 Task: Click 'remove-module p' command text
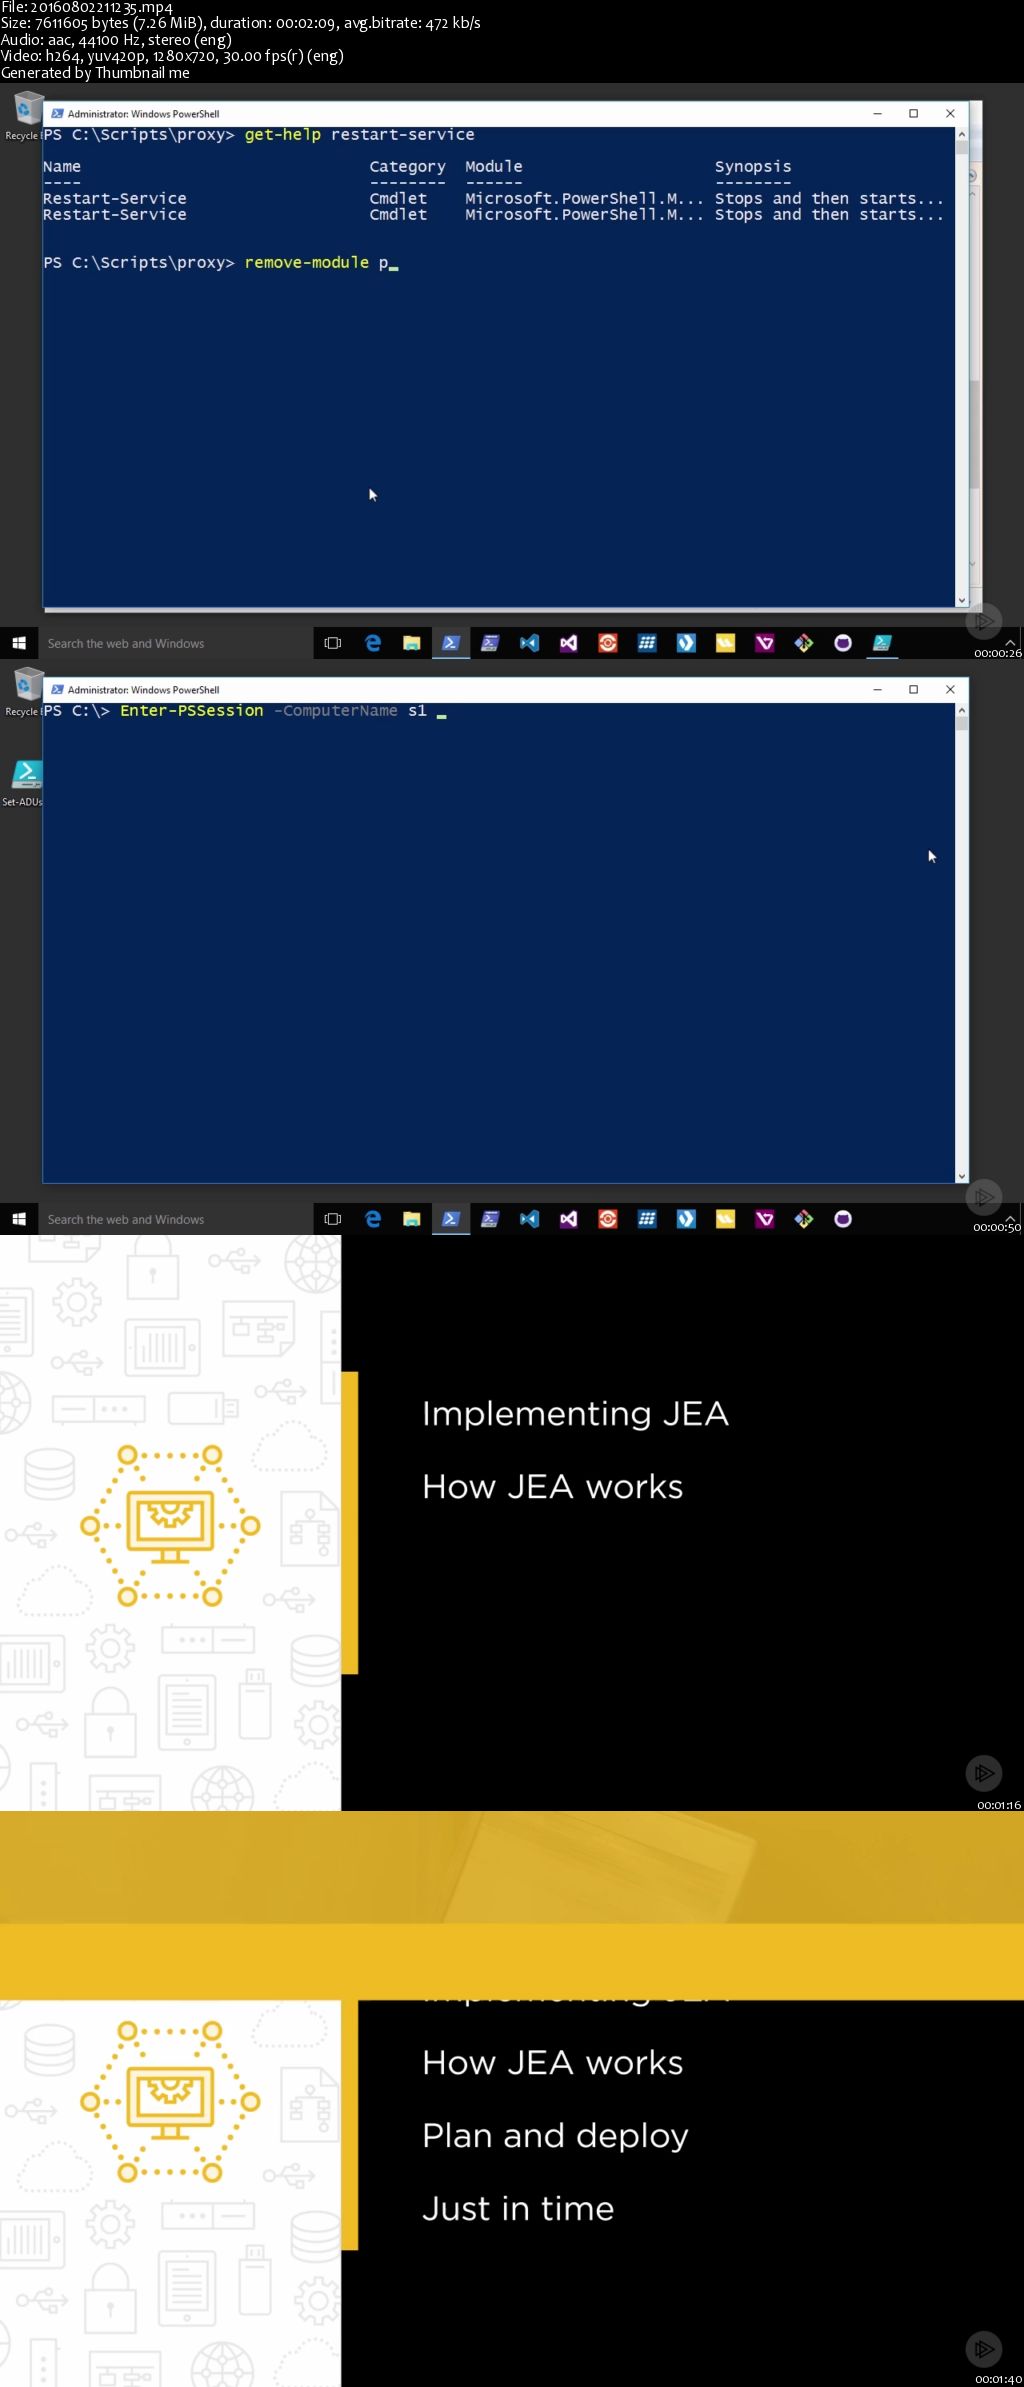coord(316,262)
